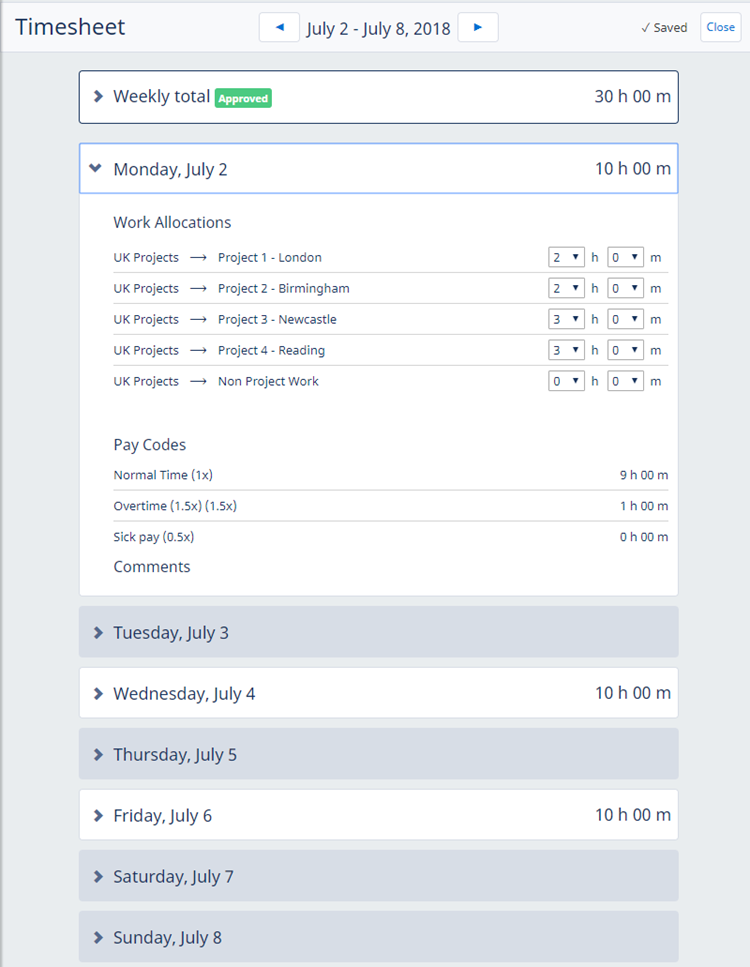Collapse the Monday, July 2 section
Screen dimensions: 750x967
[x=96, y=169]
